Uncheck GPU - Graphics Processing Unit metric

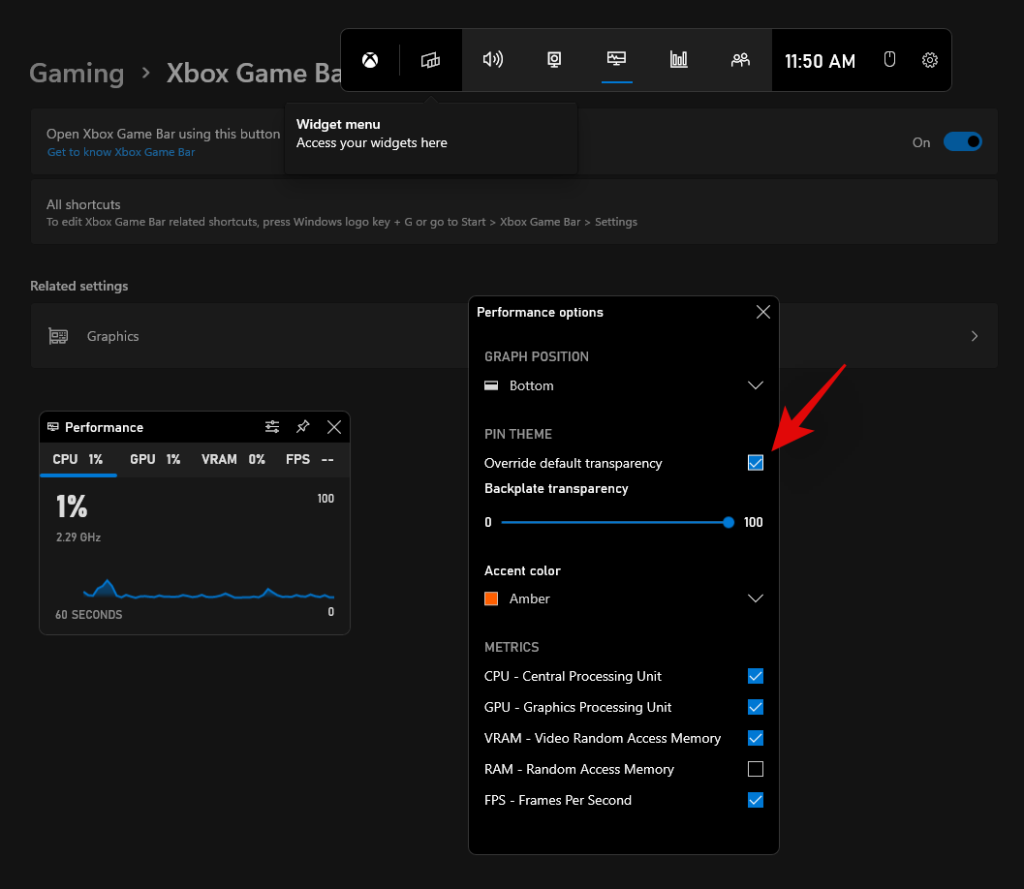click(756, 707)
